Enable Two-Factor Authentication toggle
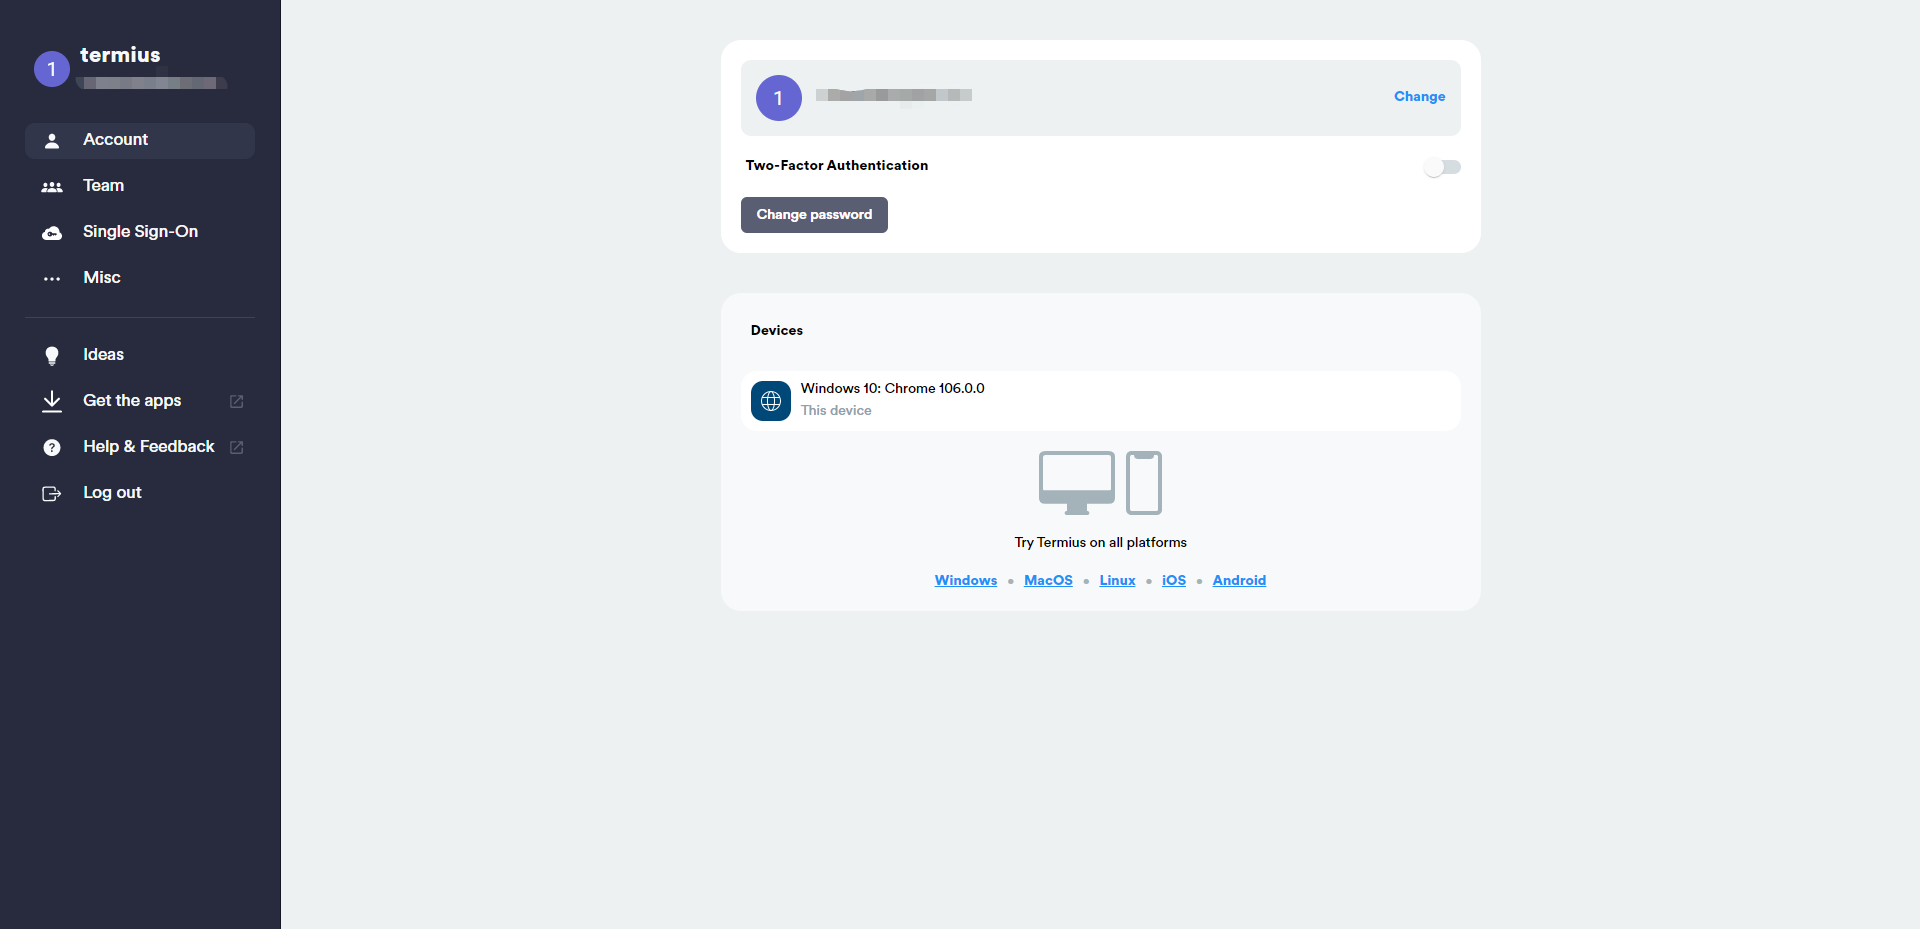 (1442, 167)
